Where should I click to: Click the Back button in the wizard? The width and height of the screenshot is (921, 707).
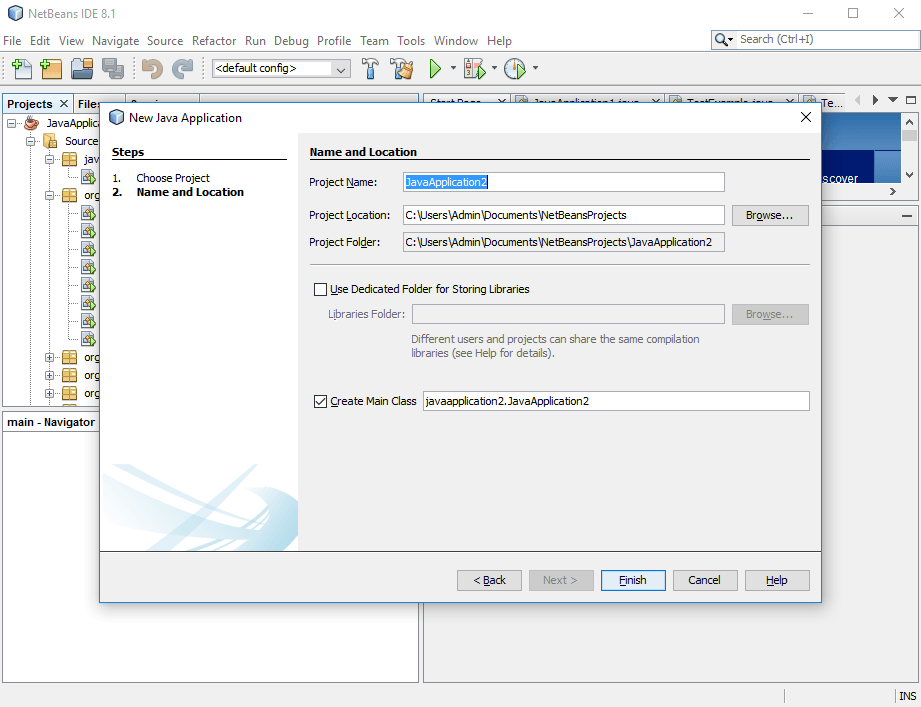pos(489,580)
